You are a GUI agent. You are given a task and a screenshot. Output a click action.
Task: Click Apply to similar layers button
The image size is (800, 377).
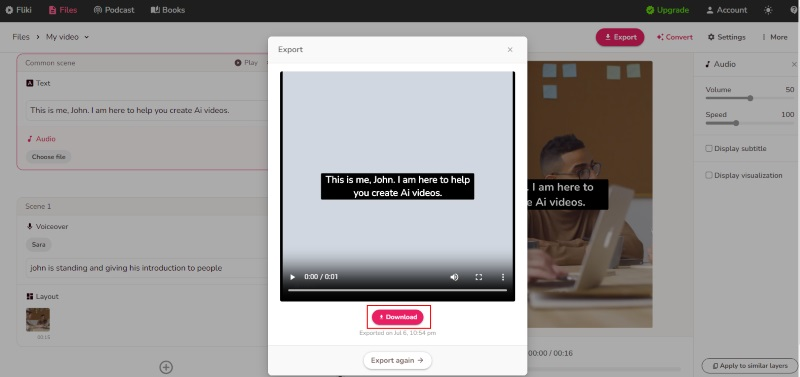[749, 366]
